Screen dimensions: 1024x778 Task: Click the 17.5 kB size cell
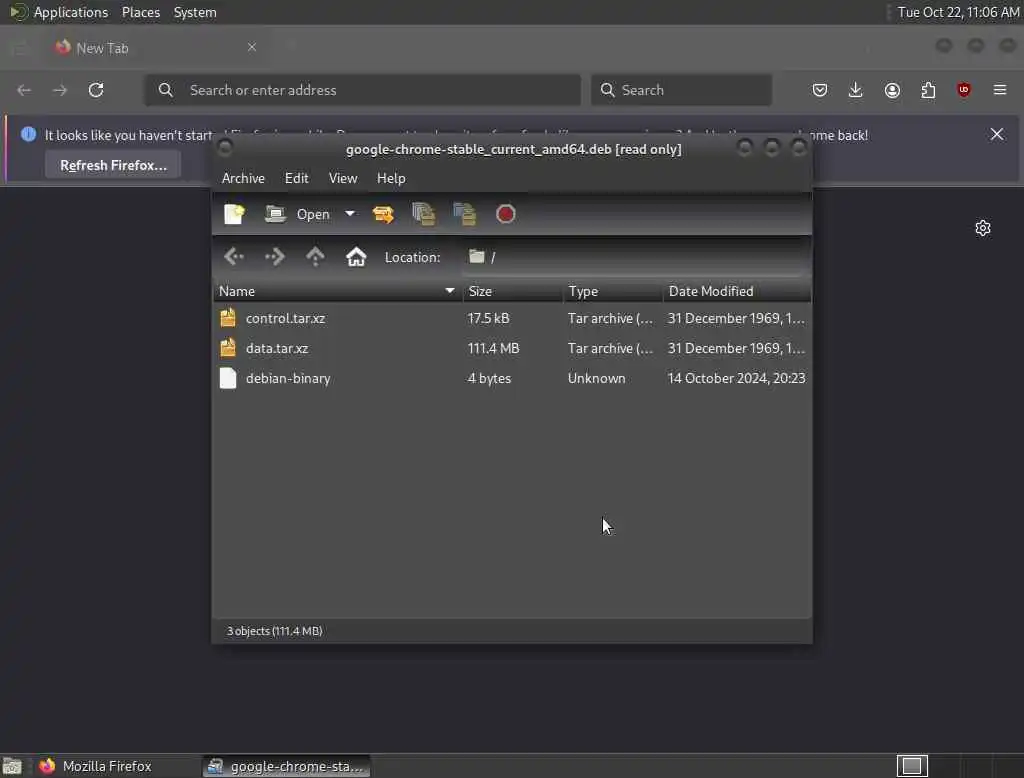pyautogui.click(x=488, y=318)
